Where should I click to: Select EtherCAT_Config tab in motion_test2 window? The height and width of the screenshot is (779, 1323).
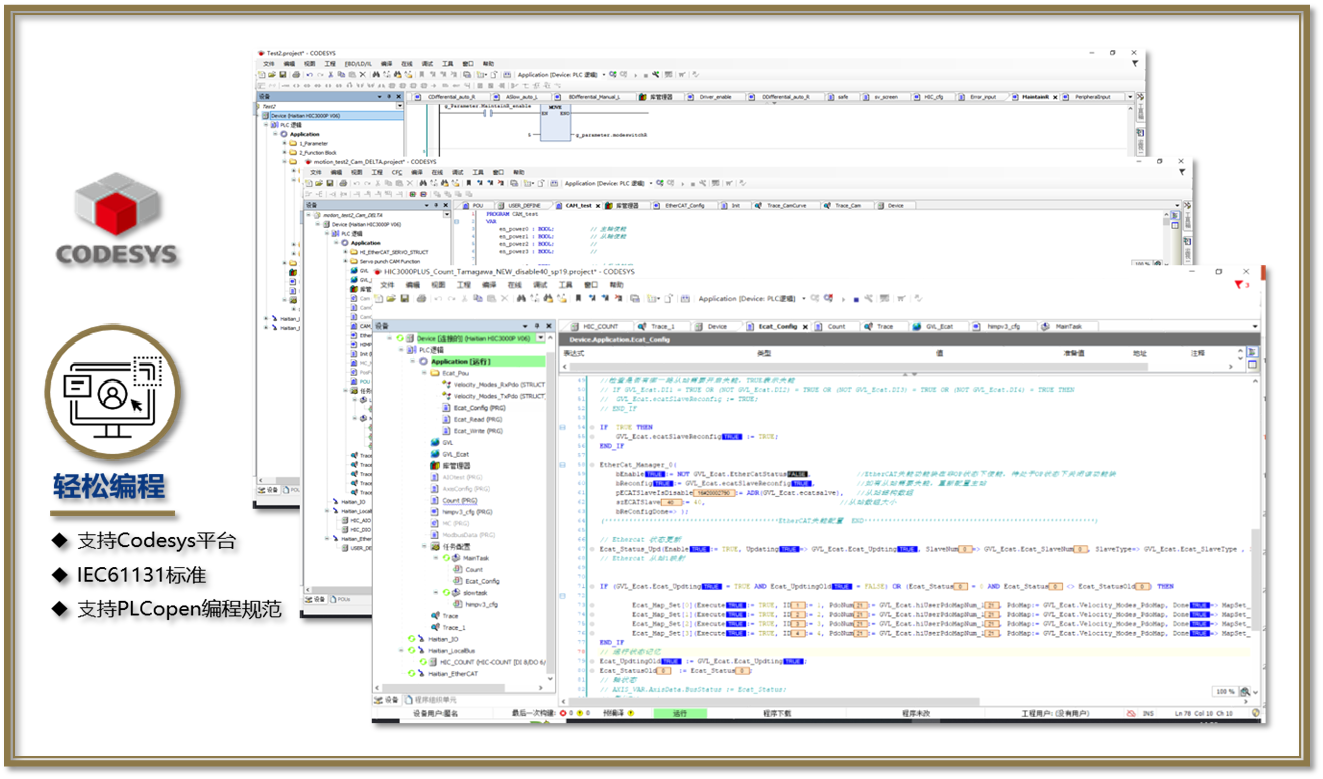pos(684,205)
